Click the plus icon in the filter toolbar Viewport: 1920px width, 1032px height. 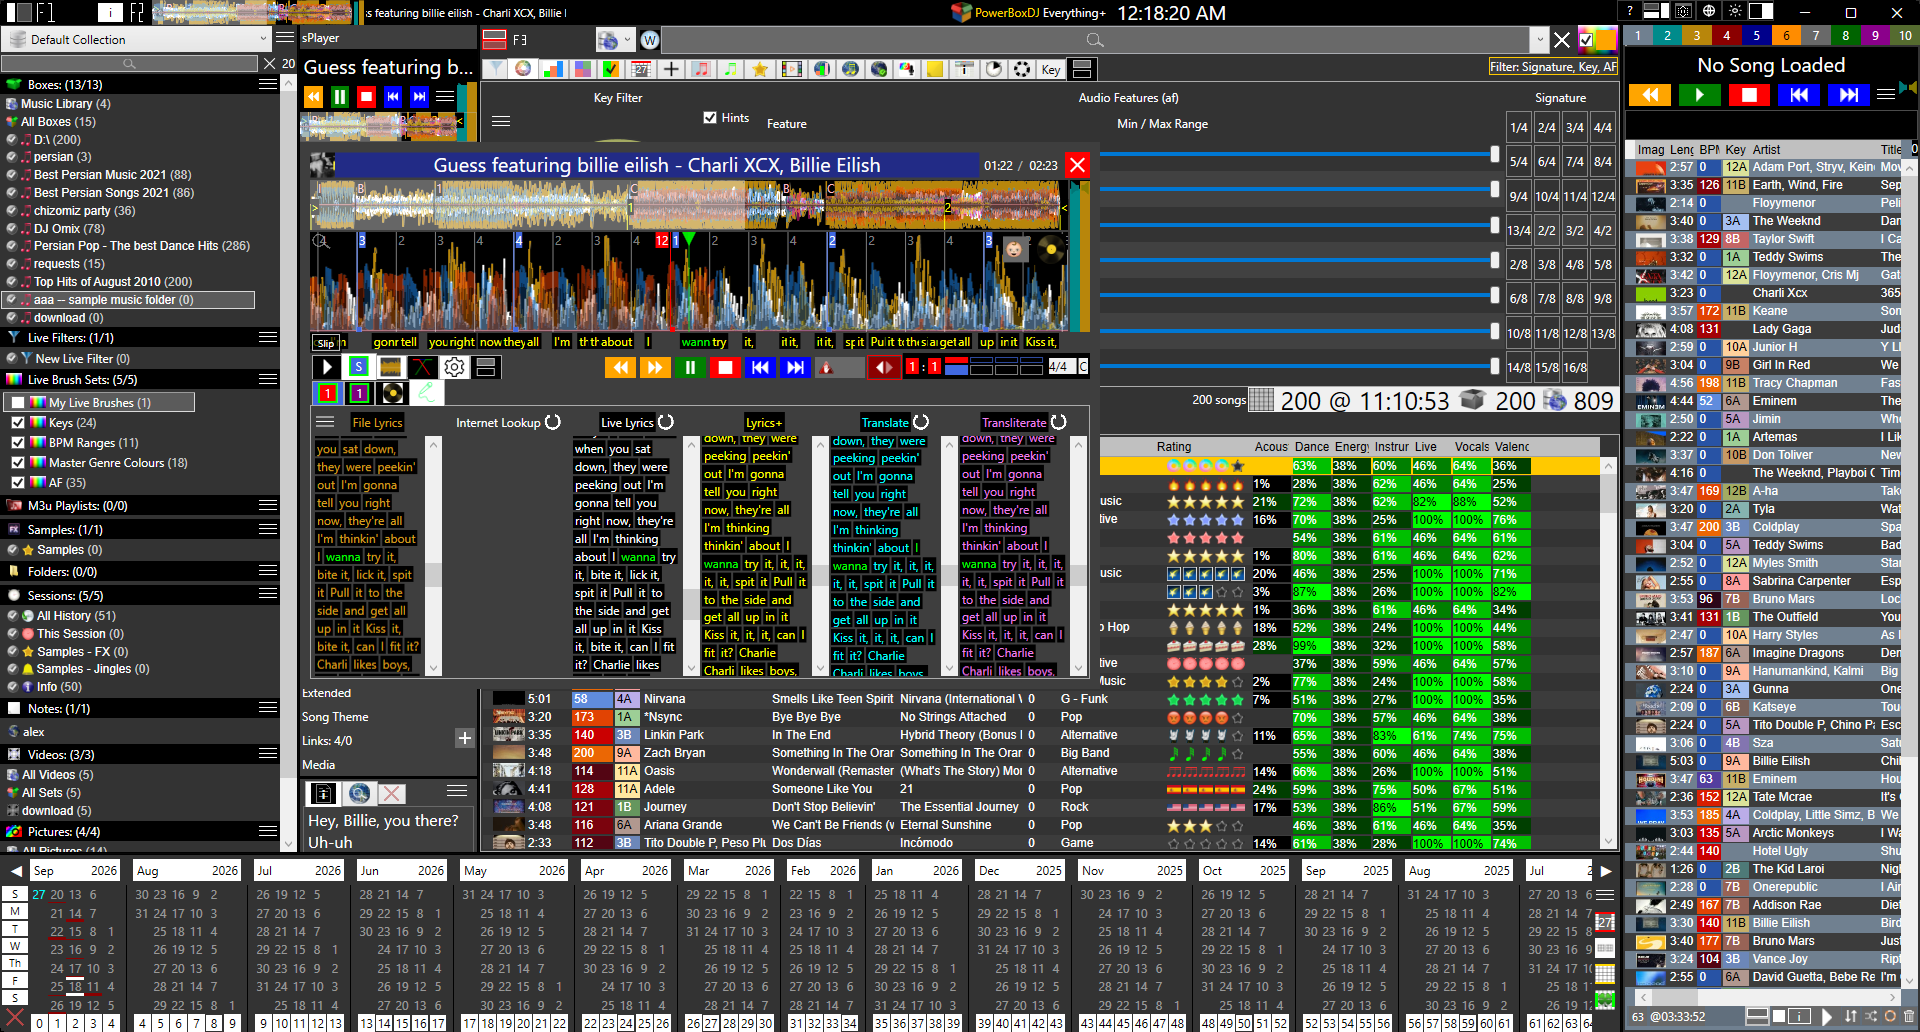click(671, 69)
